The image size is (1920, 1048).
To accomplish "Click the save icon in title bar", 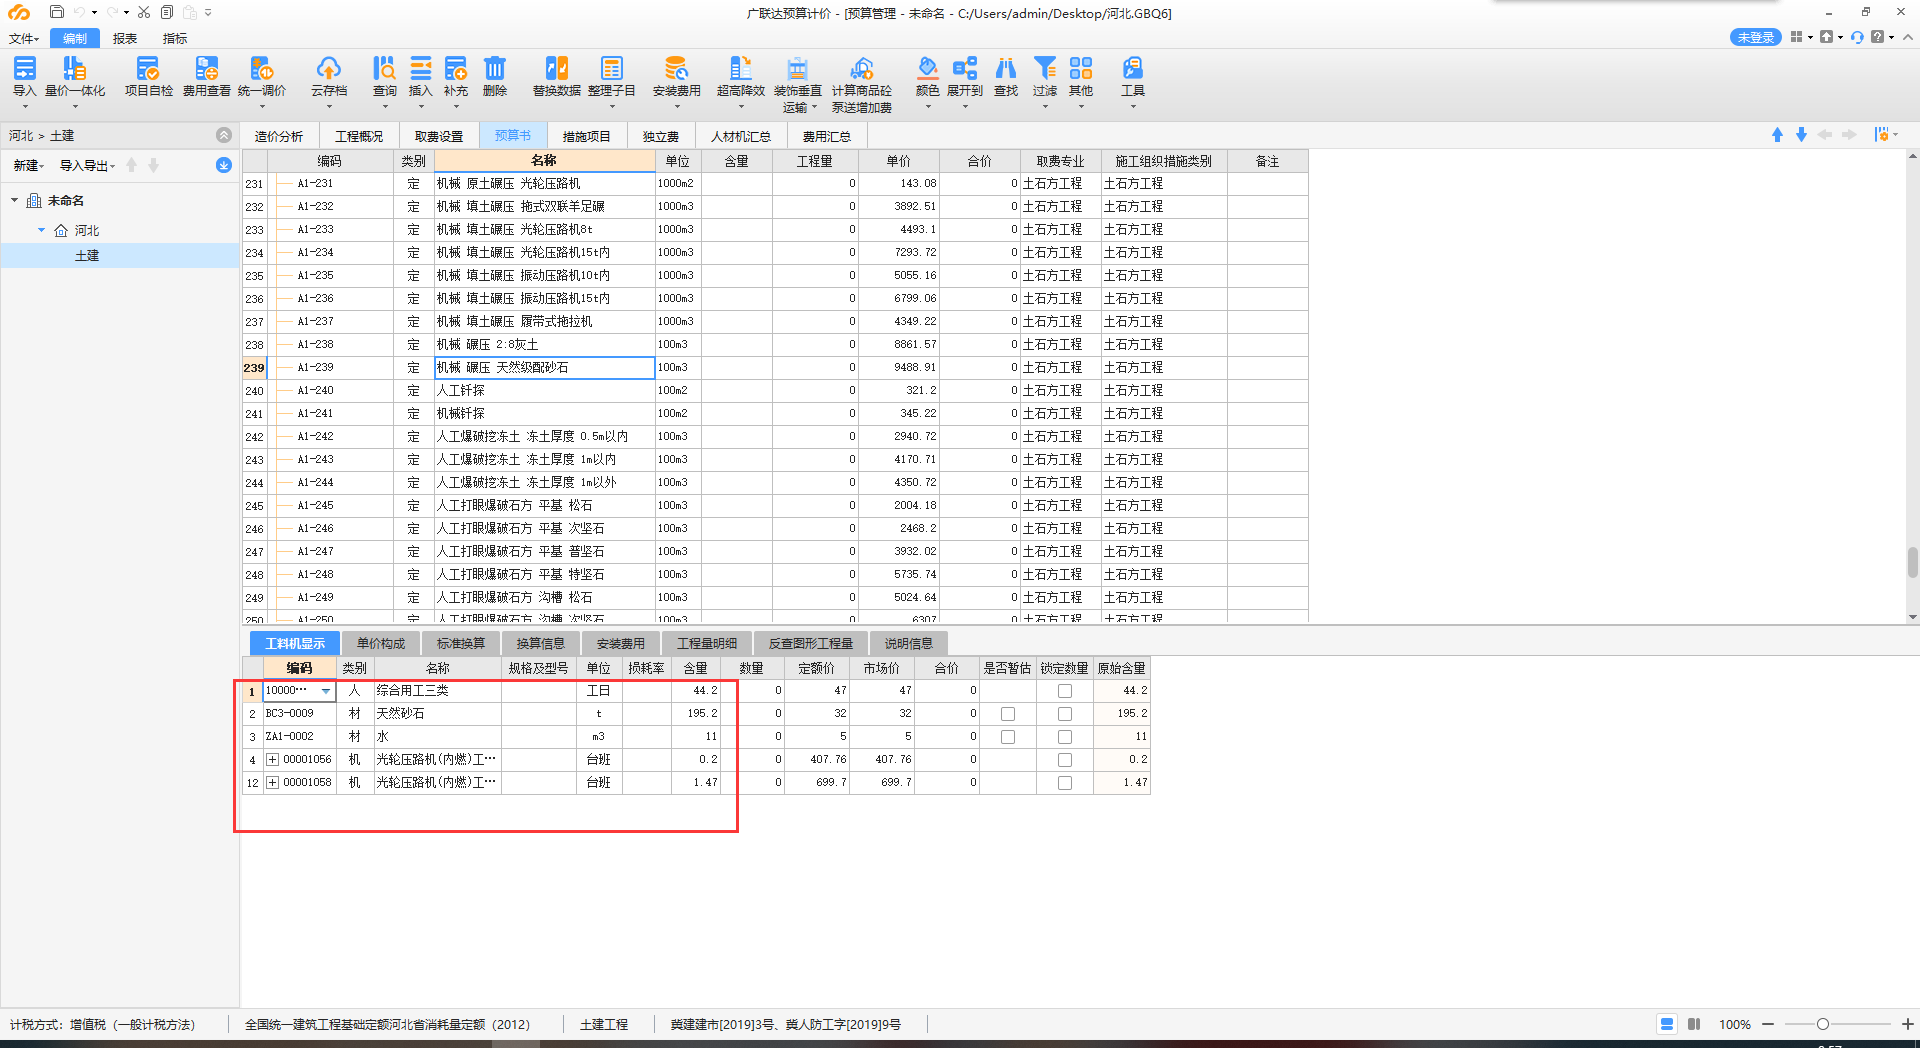I will click(56, 12).
